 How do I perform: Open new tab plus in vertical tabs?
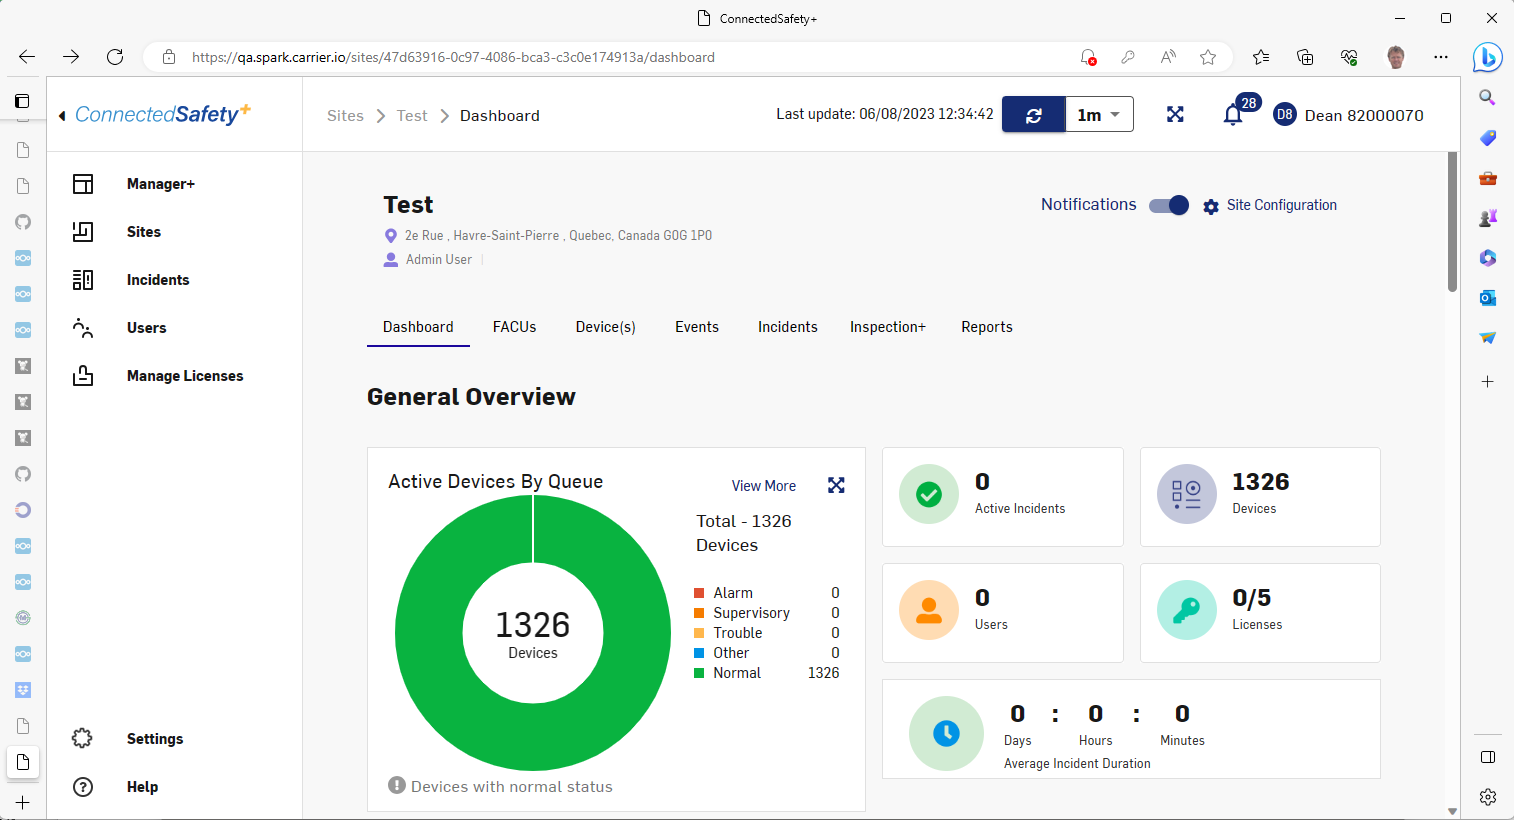pyautogui.click(x=22, y=803)
